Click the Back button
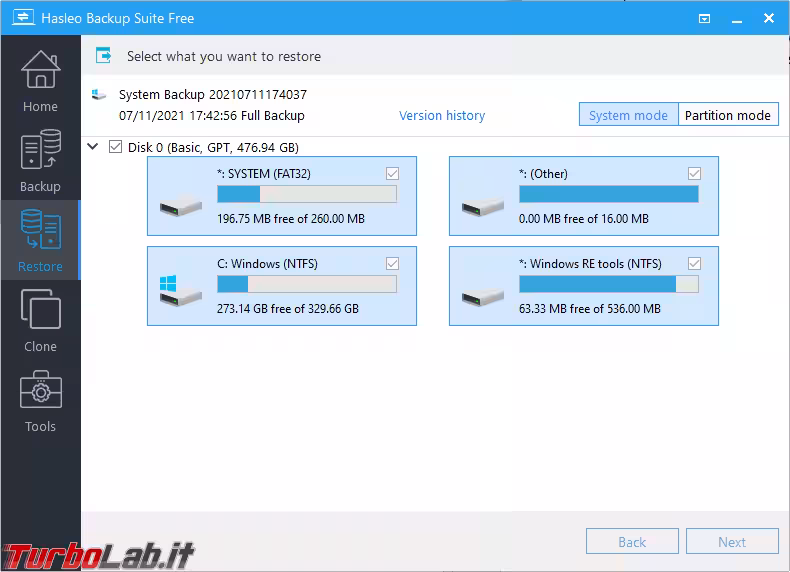790x572 pixels. click(x=632, y=542)
